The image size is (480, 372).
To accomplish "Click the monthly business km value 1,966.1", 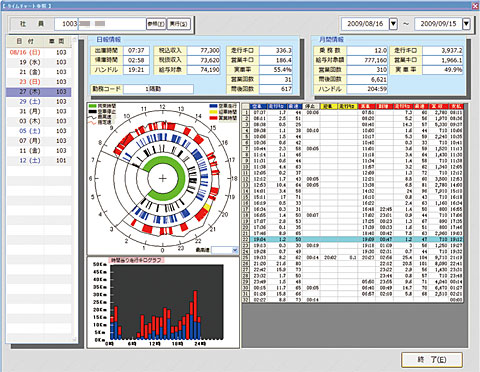I will [x=443, y=60].
